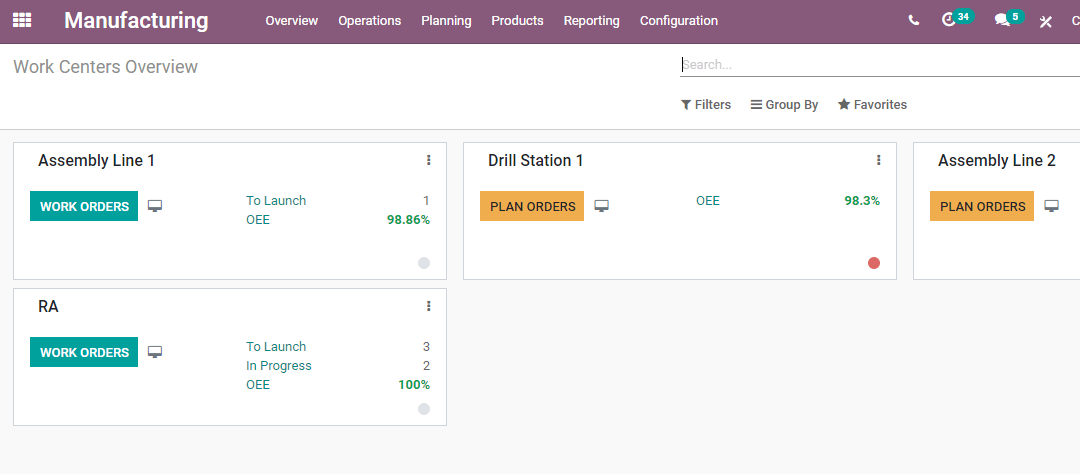
Task: Focus the Search input field
Action: 870,65
